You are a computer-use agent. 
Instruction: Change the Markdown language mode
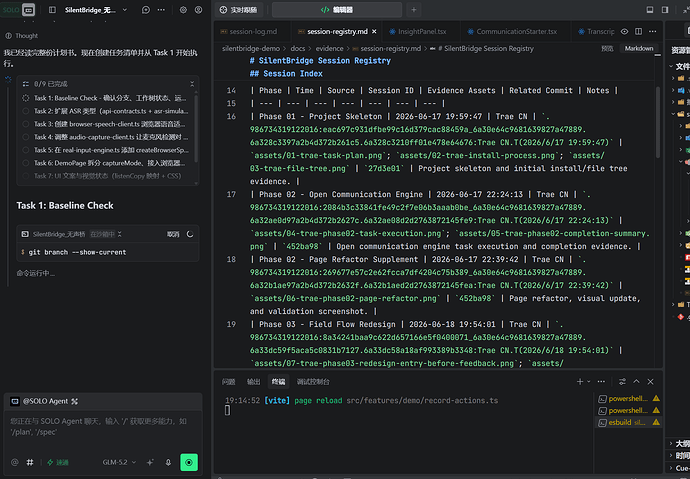pos(639,48)
